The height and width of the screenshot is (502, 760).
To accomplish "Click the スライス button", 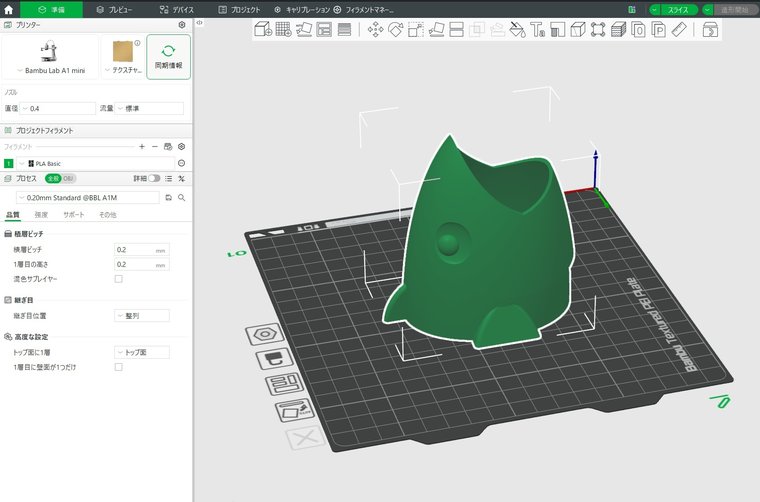I will (x=679, y=9).
